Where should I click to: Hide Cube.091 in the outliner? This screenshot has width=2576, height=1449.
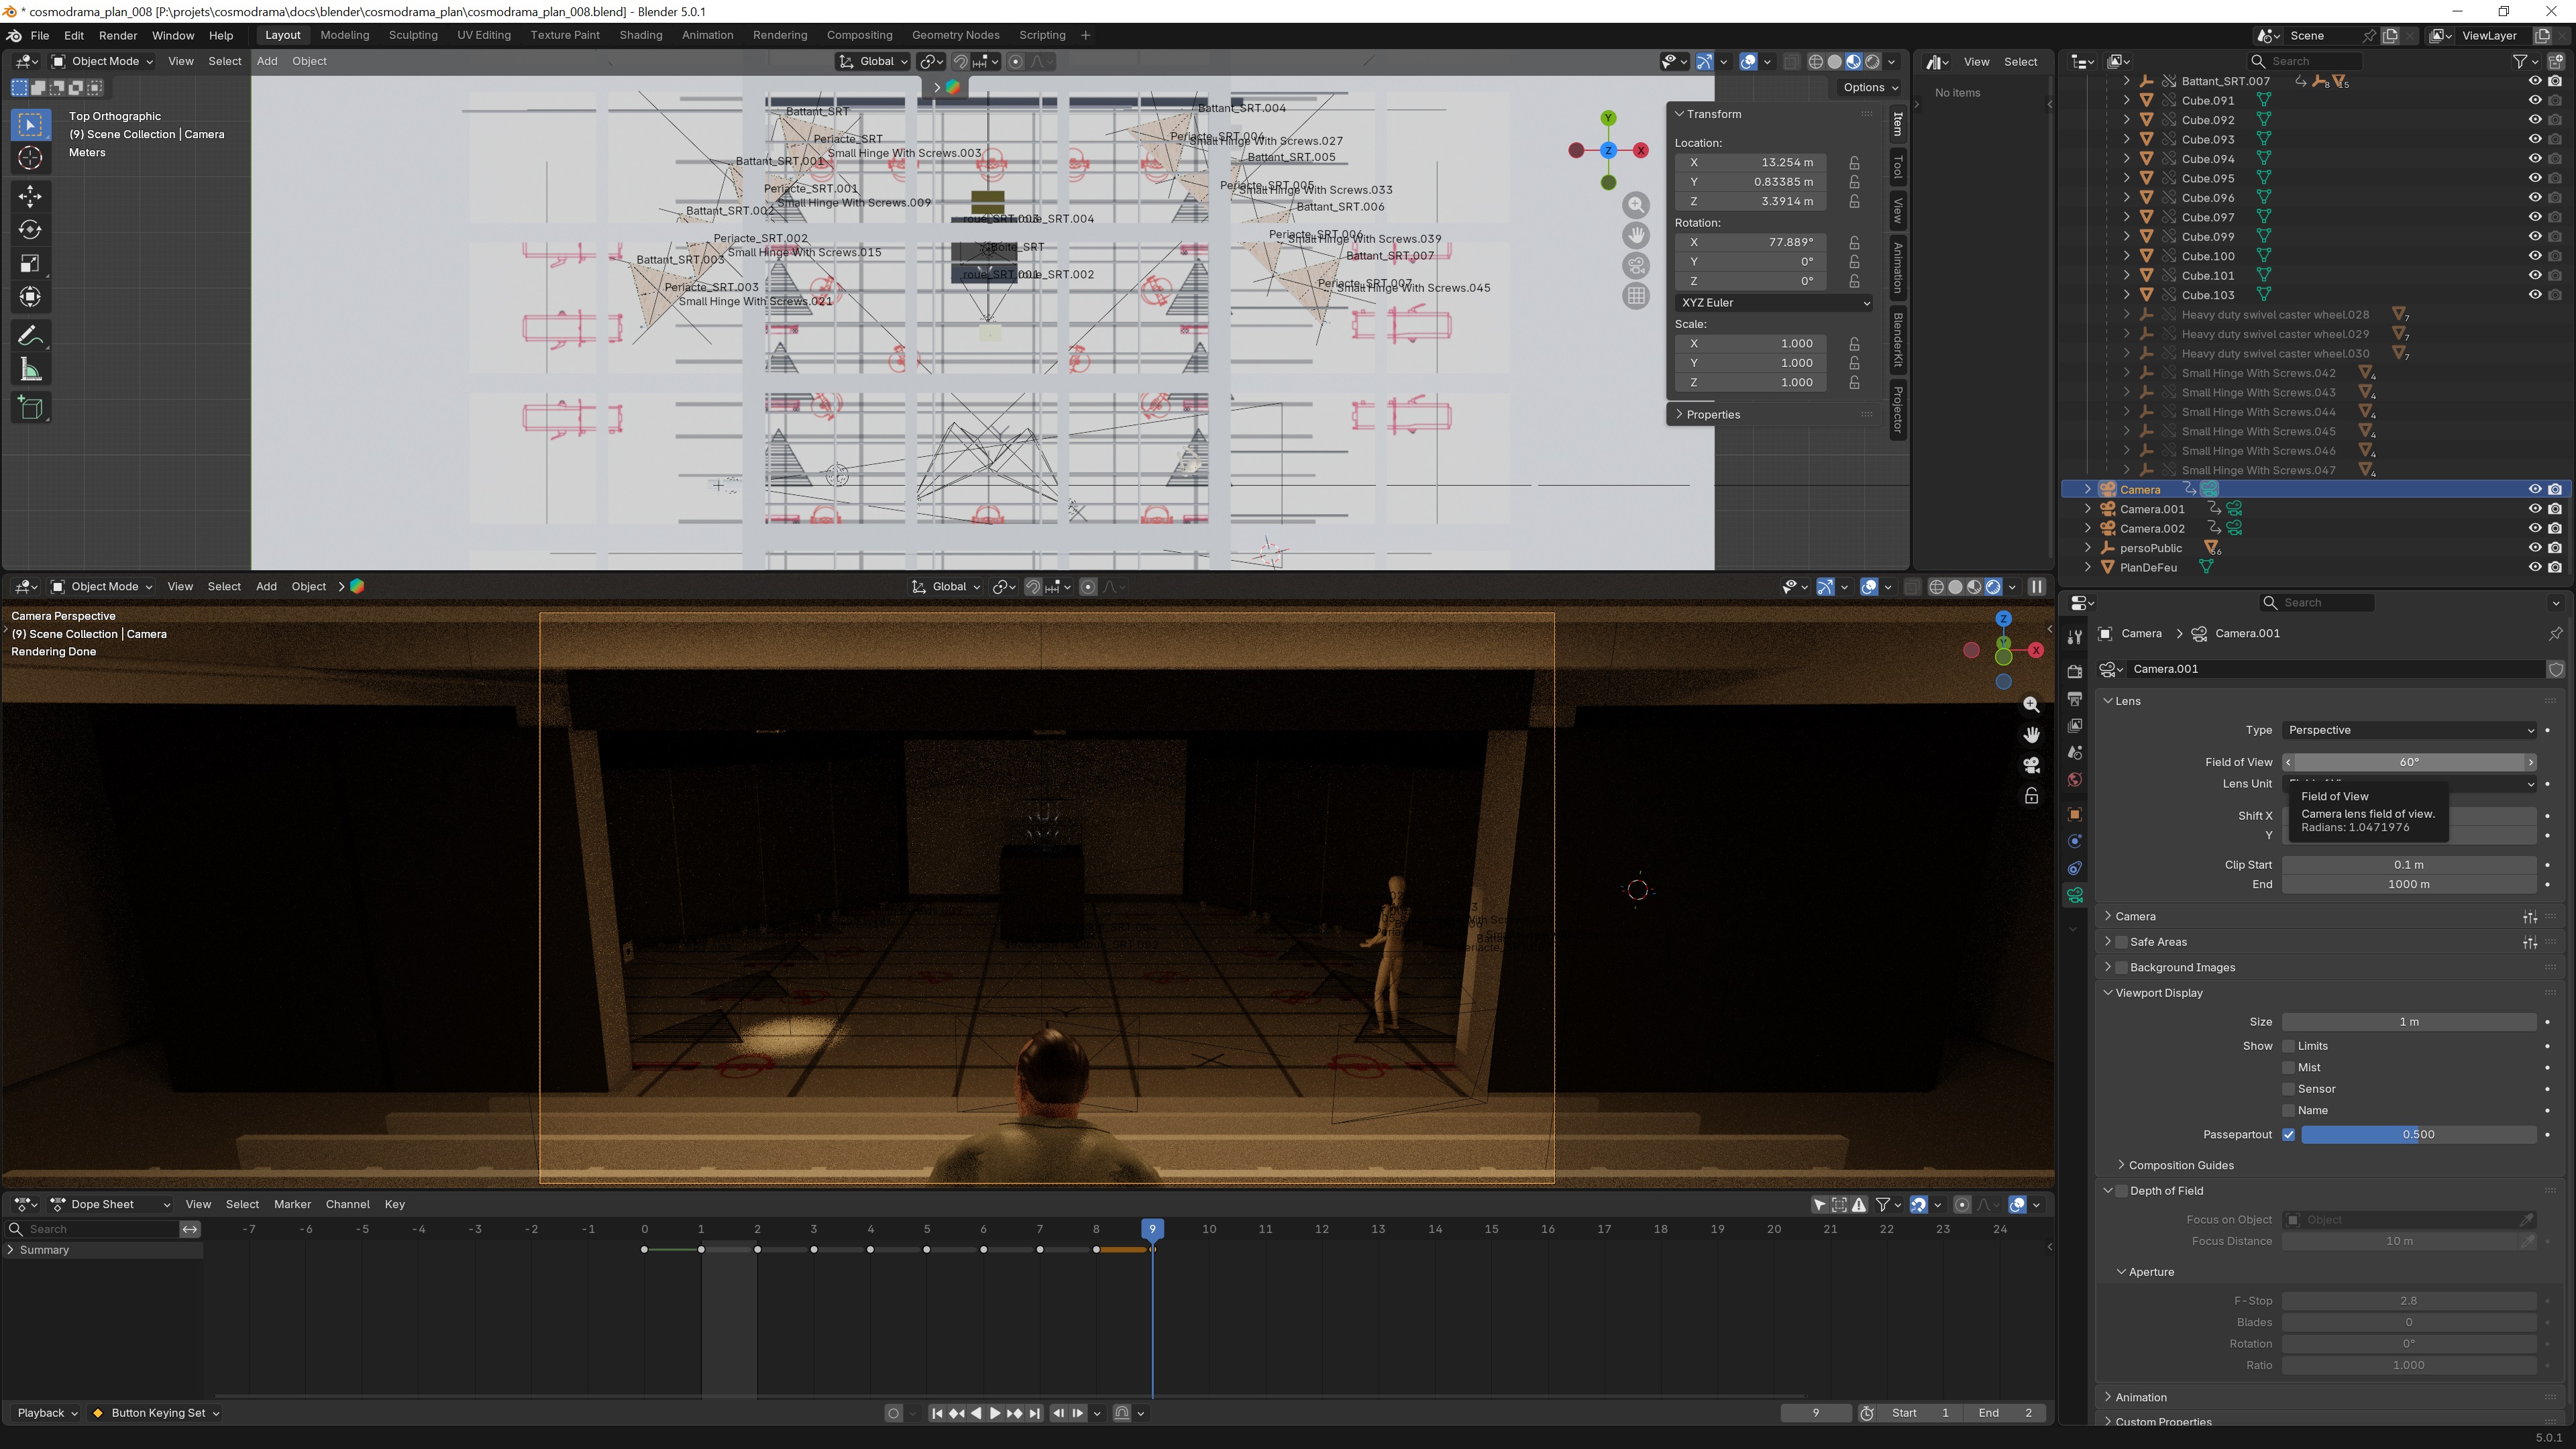(2534, 100)
